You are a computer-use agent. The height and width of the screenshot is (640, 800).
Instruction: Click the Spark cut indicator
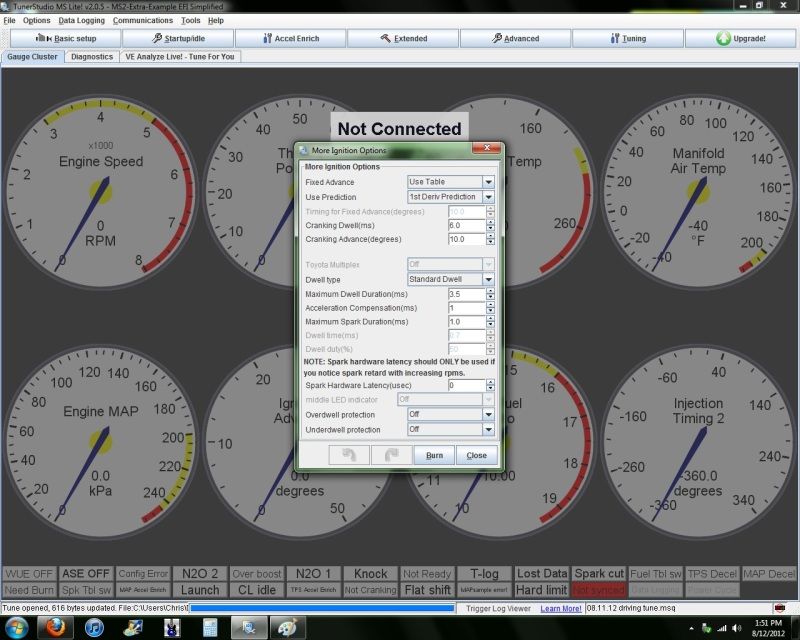pyautogui.click(x=599, y=574)
